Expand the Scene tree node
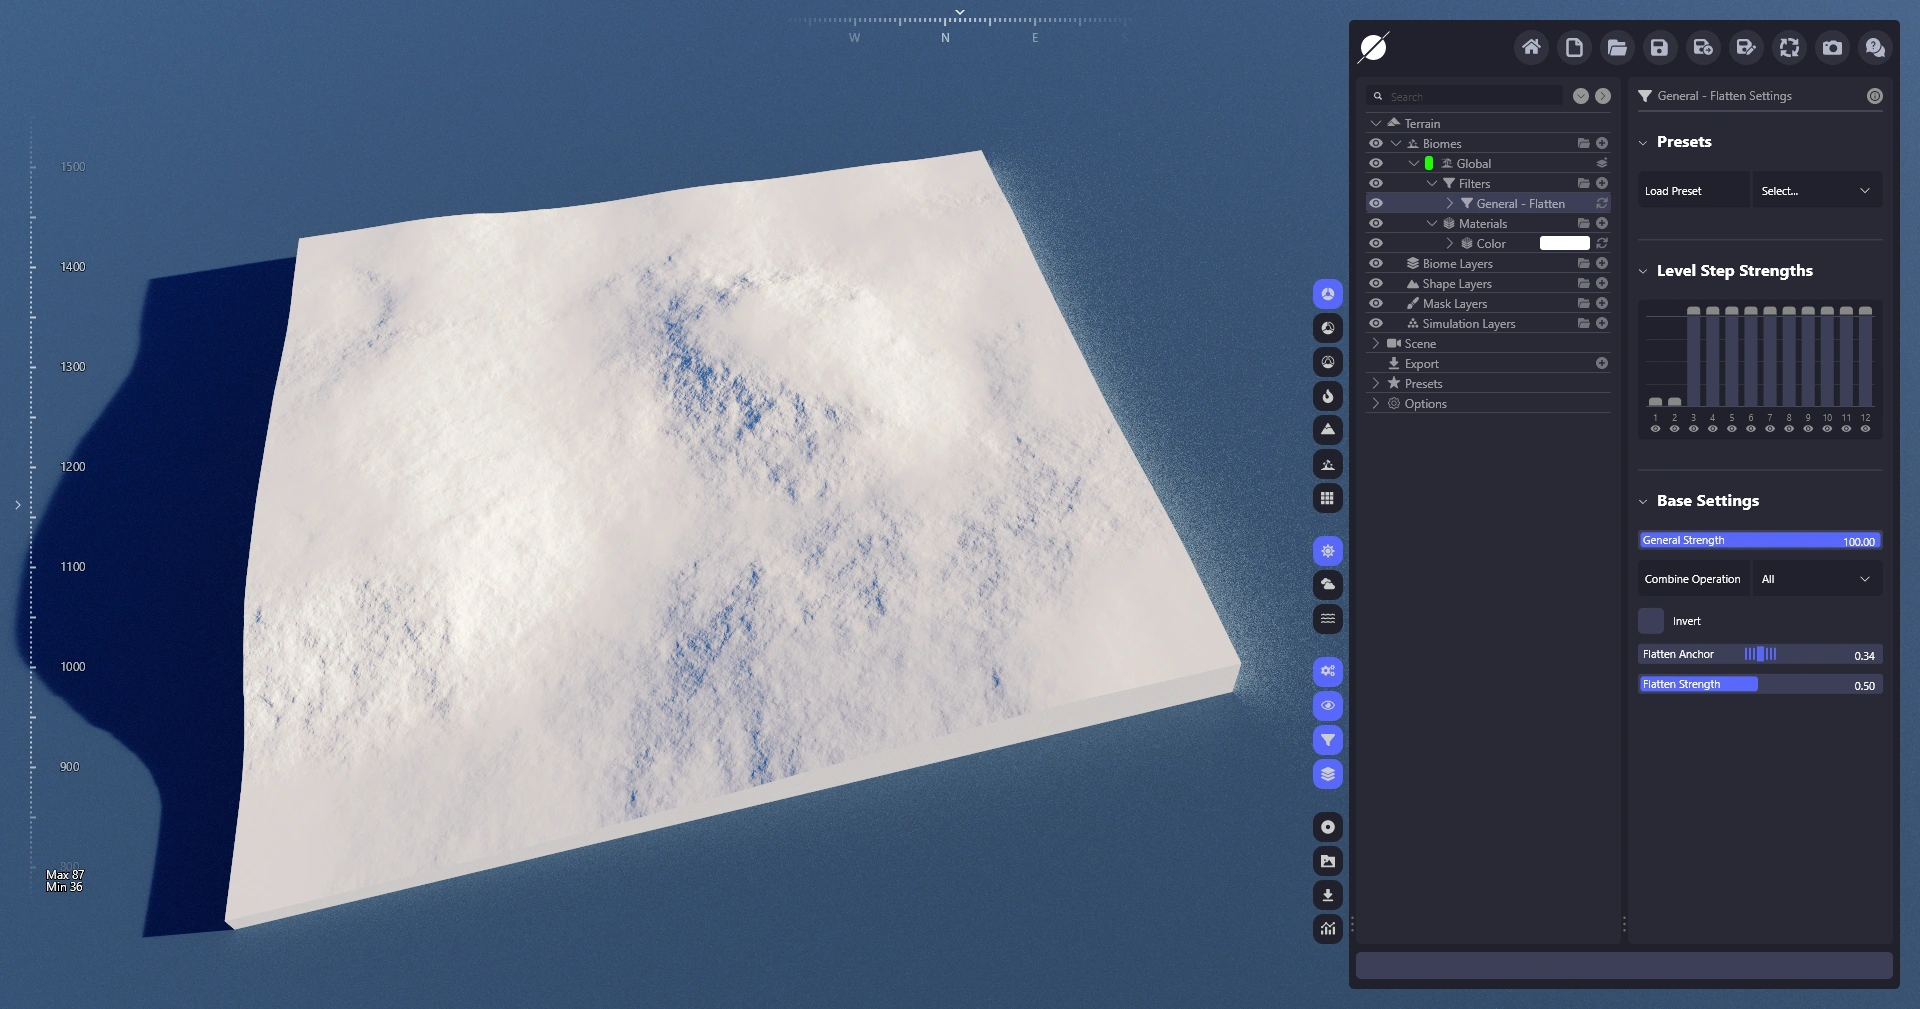The height and width of the screenshot is (1009, 1920). coord(1376,344)
